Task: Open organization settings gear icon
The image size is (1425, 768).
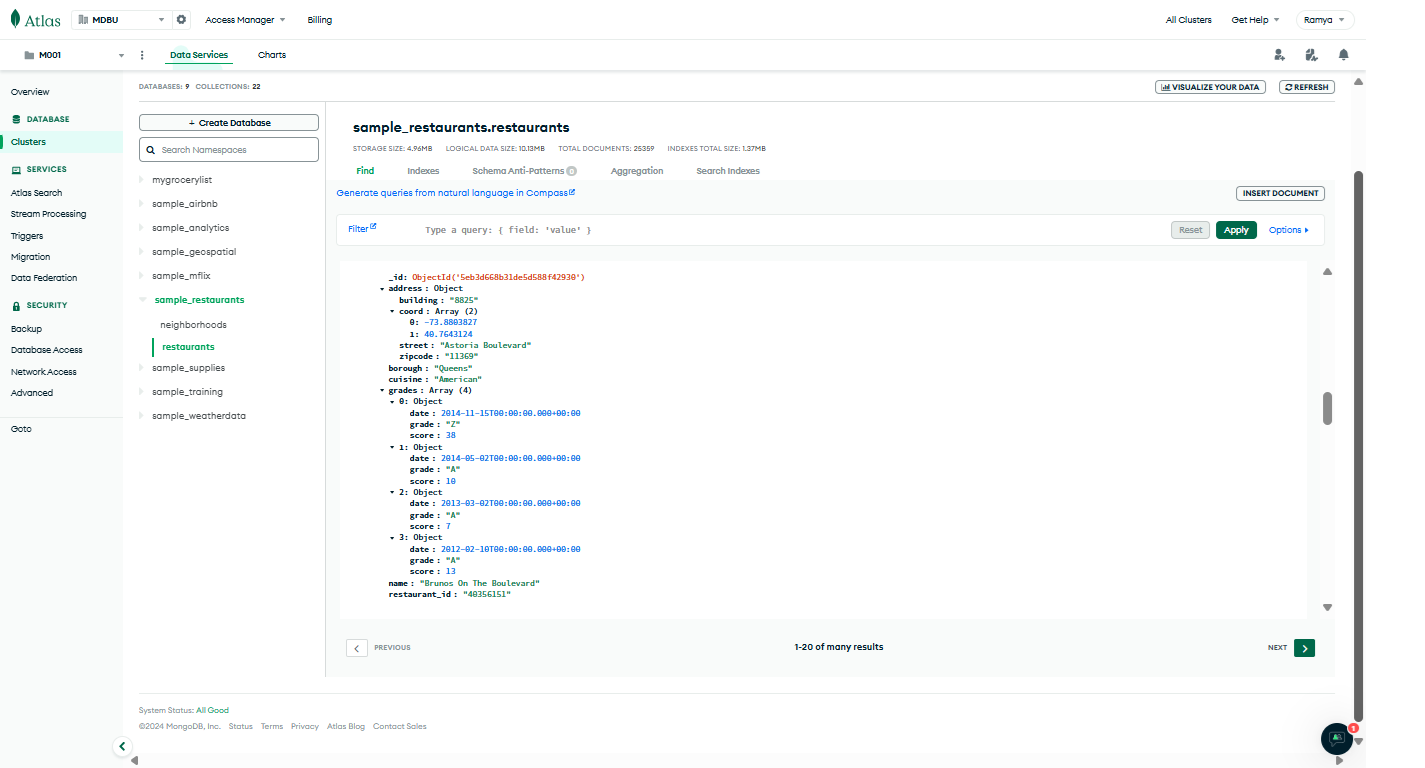Action: click(181, 20)
